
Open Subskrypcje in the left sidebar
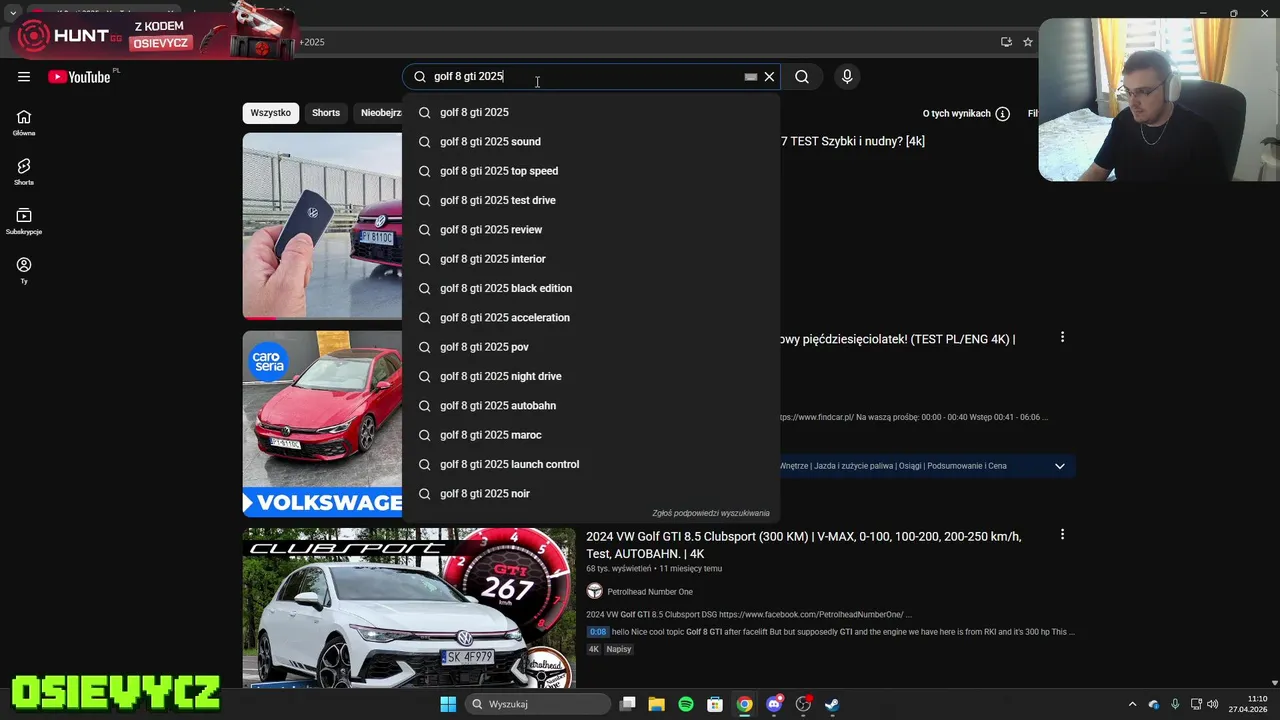click(24, 221)
